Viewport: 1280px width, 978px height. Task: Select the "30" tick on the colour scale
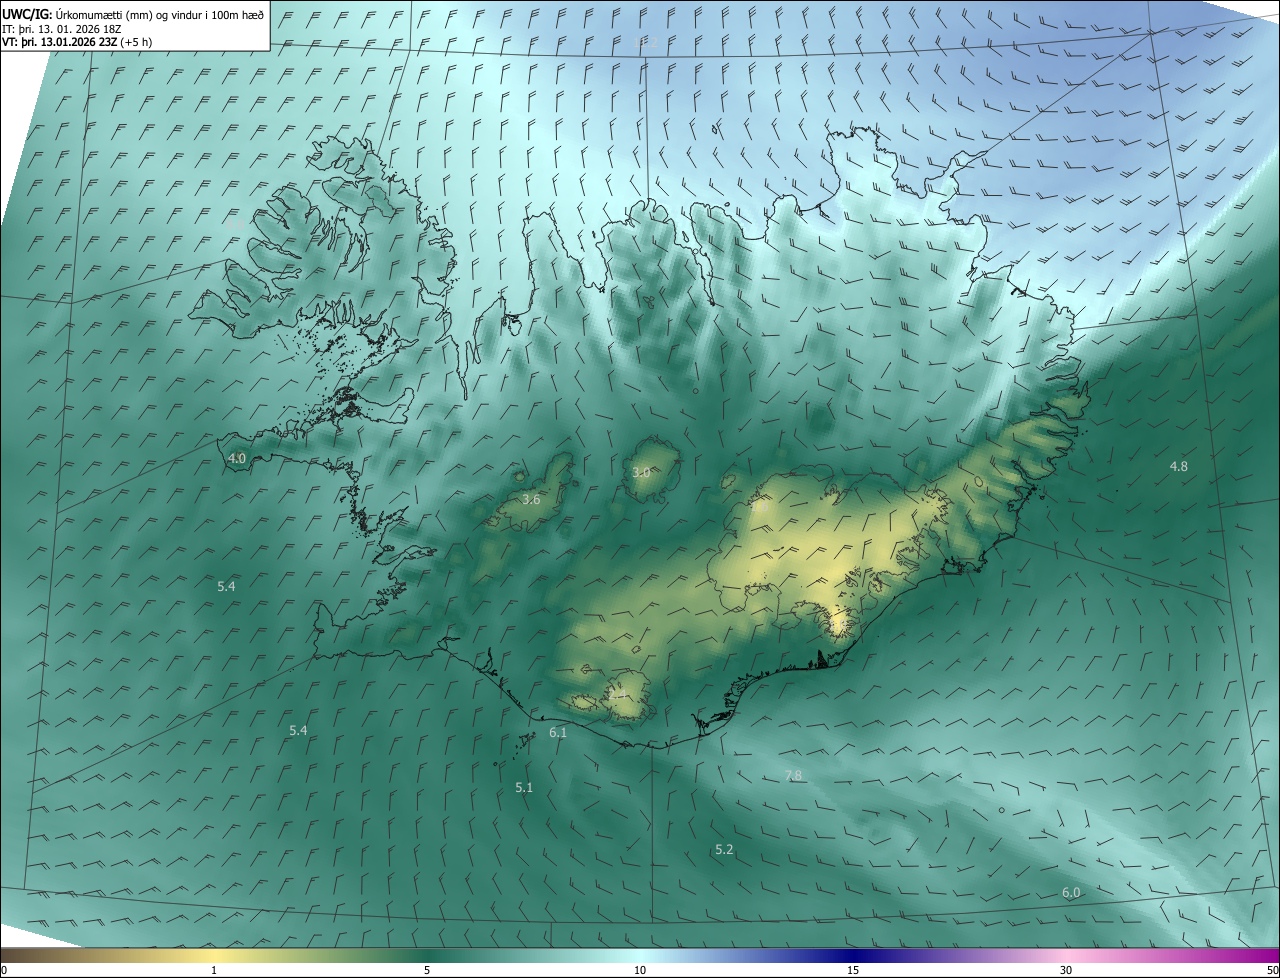[x=1066, y=971]
